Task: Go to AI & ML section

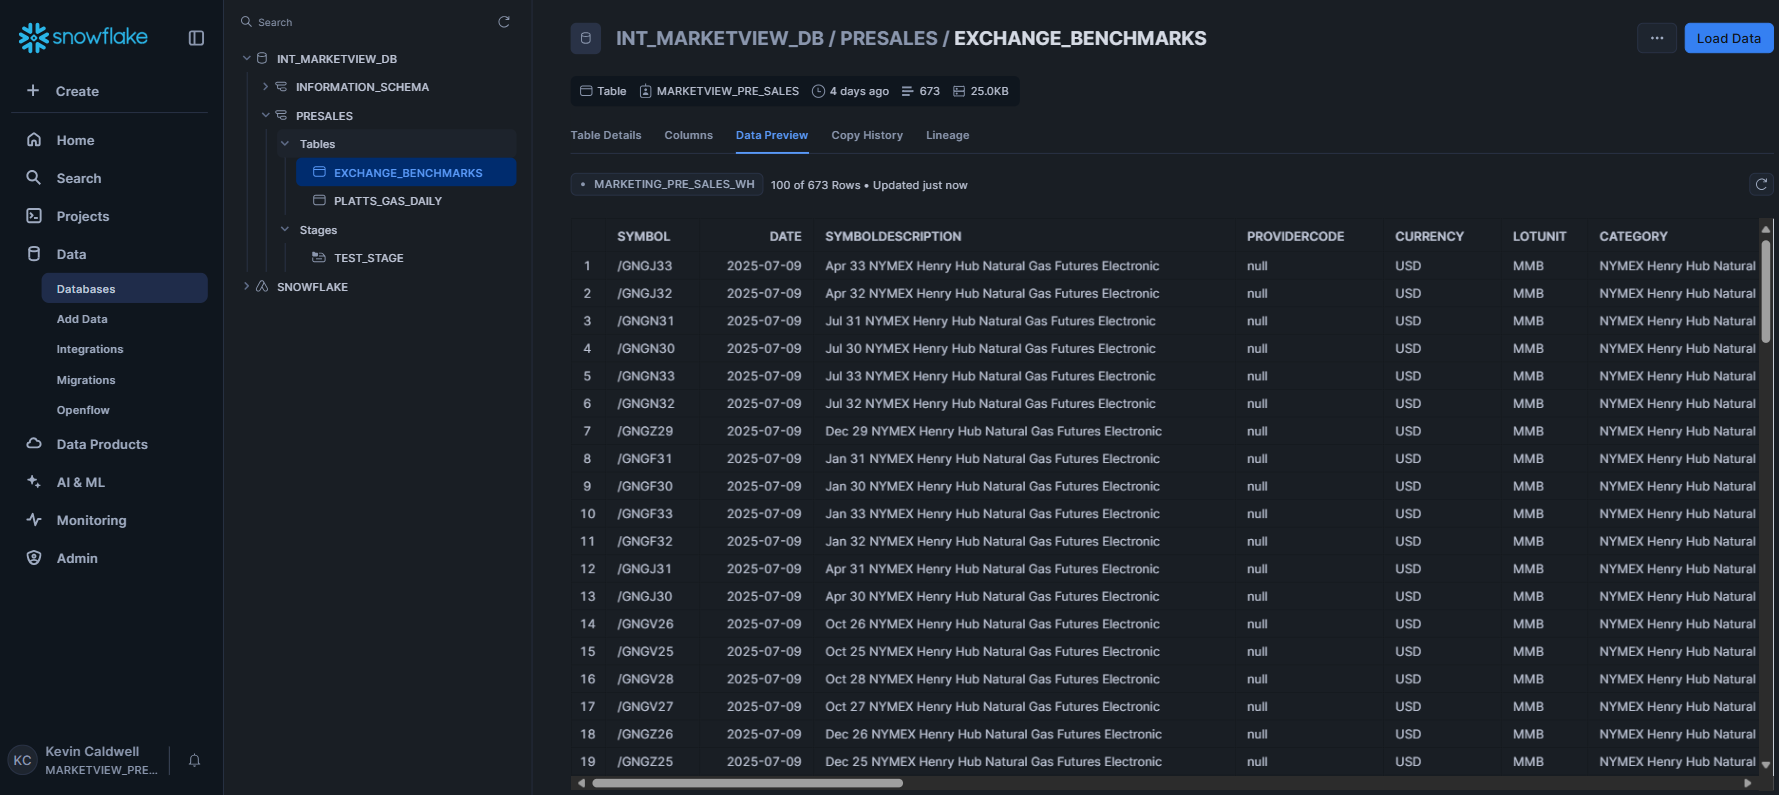Action: pos(80,482)
